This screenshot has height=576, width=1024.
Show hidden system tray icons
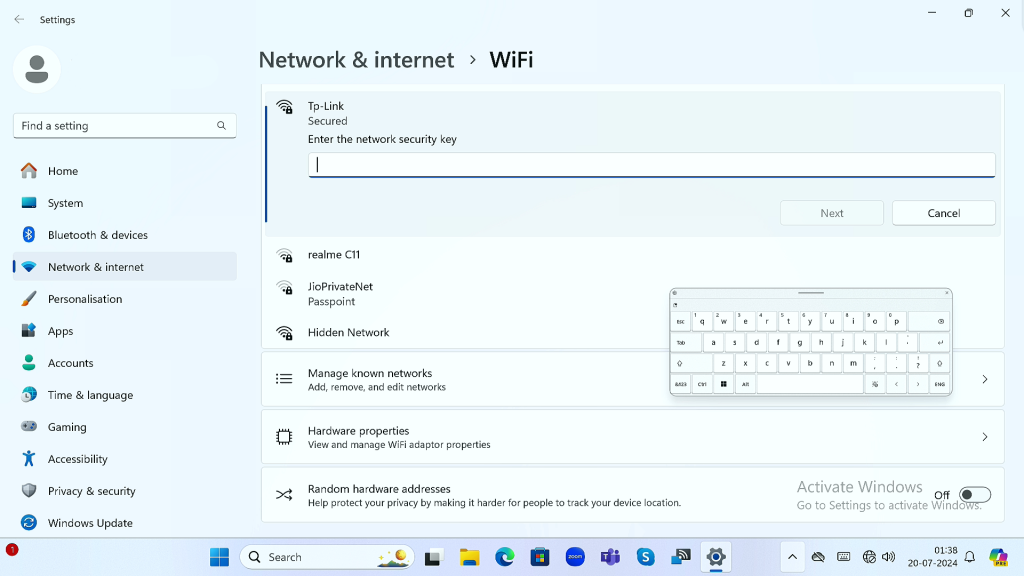792,557
